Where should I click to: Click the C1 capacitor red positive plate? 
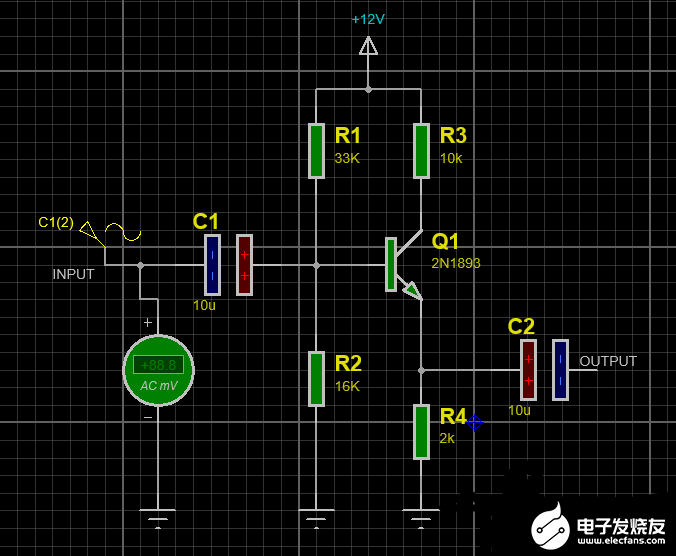click(x=244, y=265)
